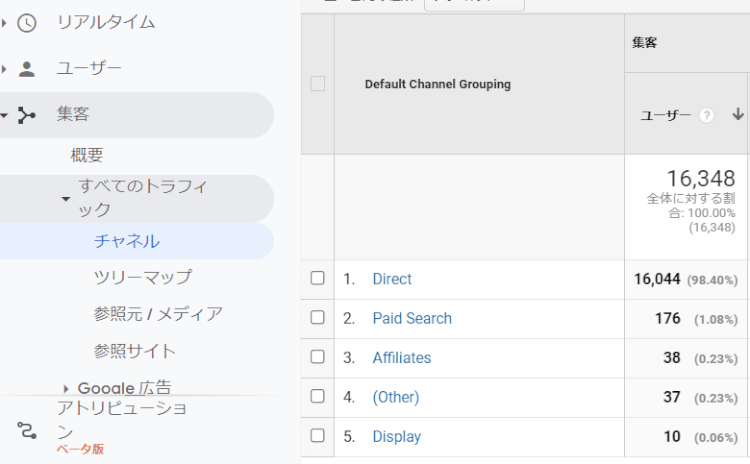Click the realtime clock icon
The height and width of the screenshot is (464, 750).
[x=27, y=23]
